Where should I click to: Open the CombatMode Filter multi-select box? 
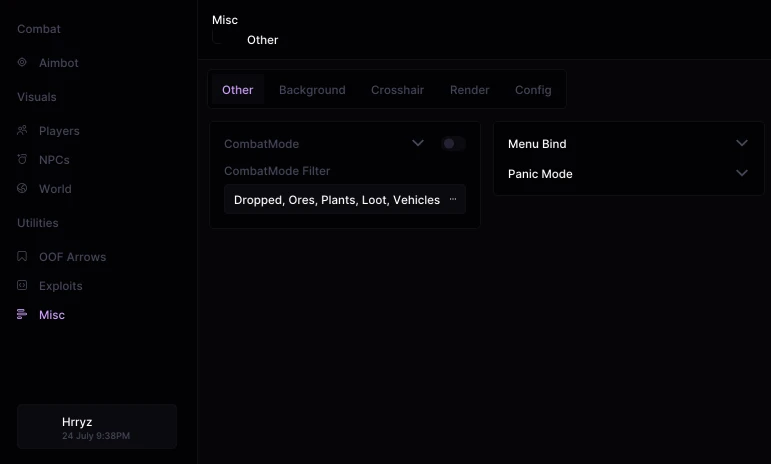(x=345, y=199)
